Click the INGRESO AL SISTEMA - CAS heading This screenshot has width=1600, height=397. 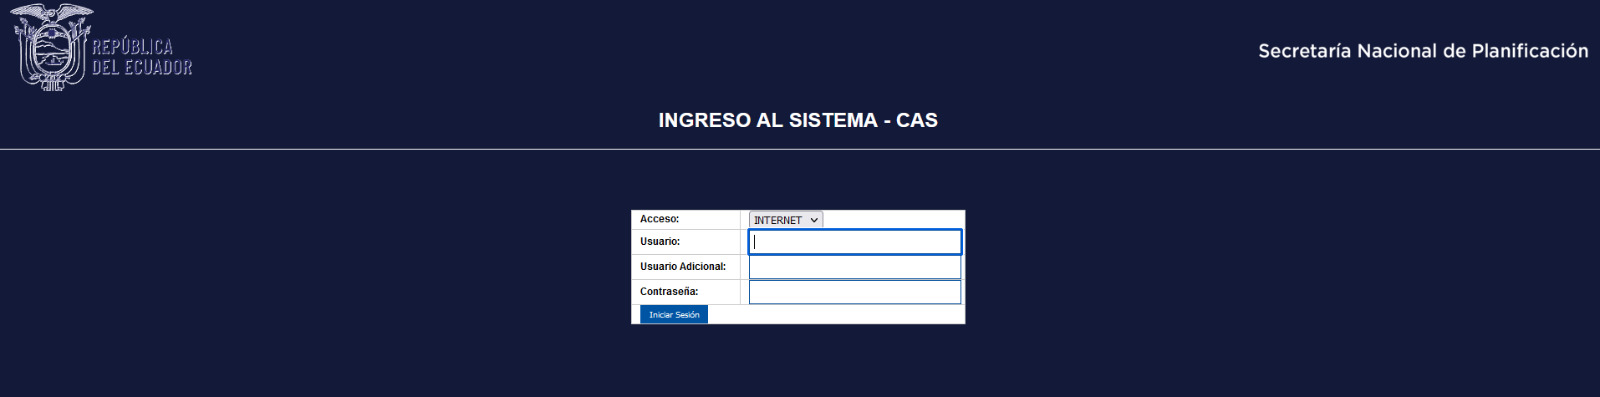[798, 120]
